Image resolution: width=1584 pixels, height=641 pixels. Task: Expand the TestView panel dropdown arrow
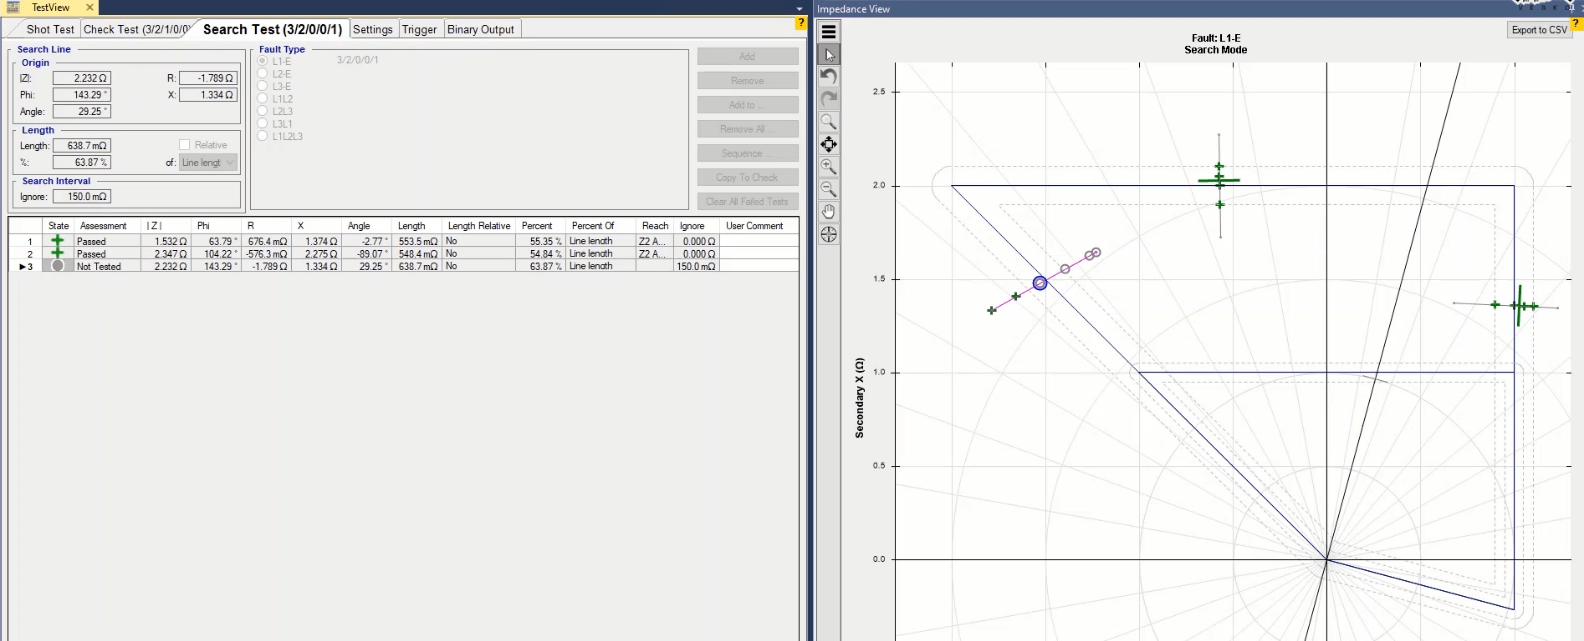click(799, 9)
